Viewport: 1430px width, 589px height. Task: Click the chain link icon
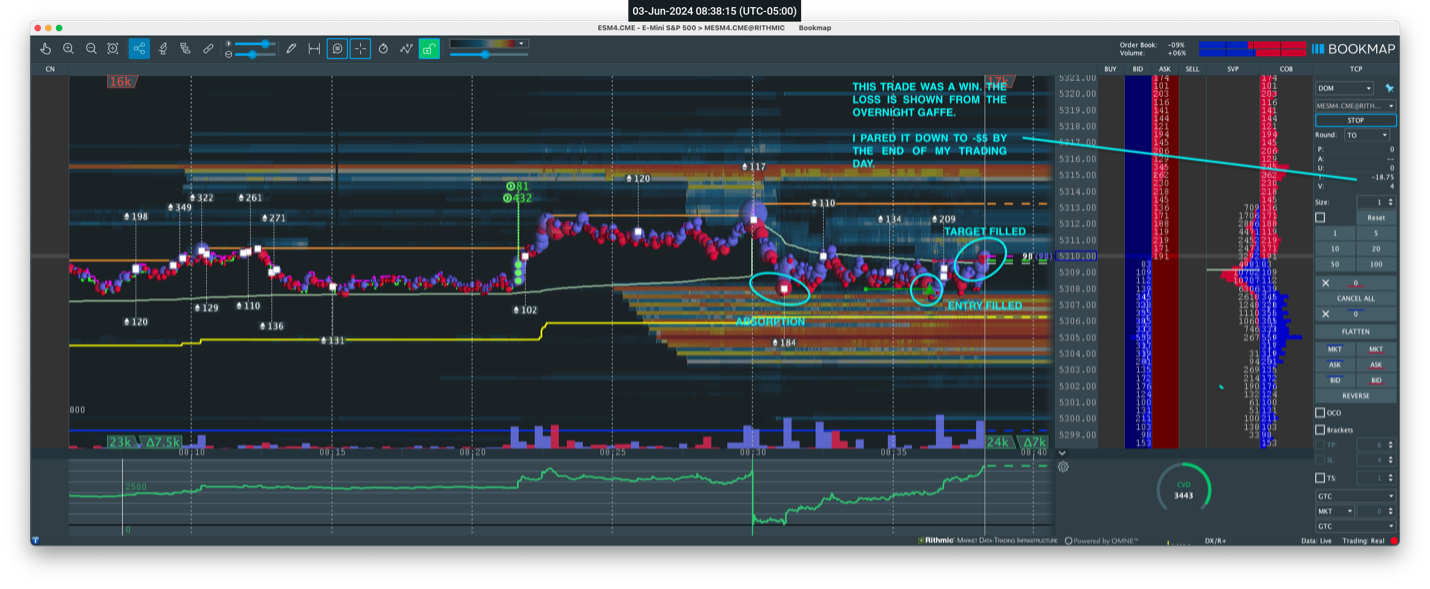[x=208, y=48]
